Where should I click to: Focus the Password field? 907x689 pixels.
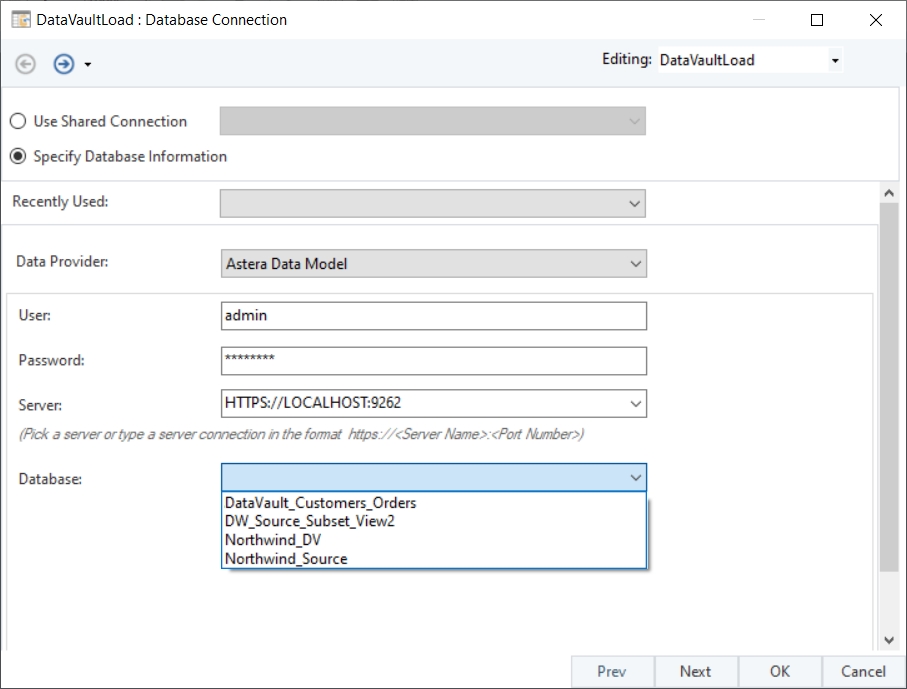pos(433,360)
